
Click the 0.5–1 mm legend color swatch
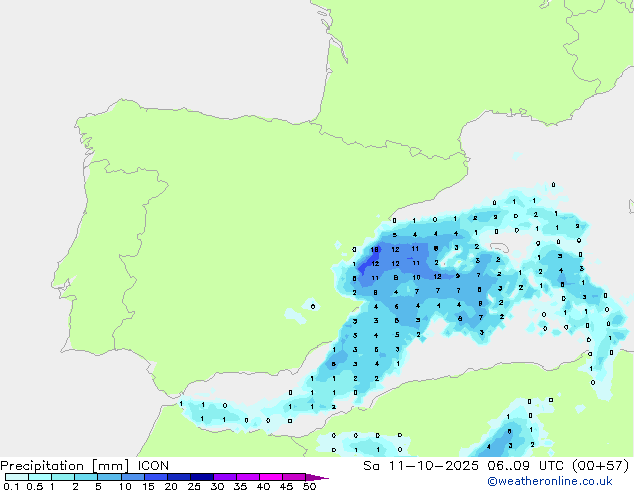pos(40,477)
